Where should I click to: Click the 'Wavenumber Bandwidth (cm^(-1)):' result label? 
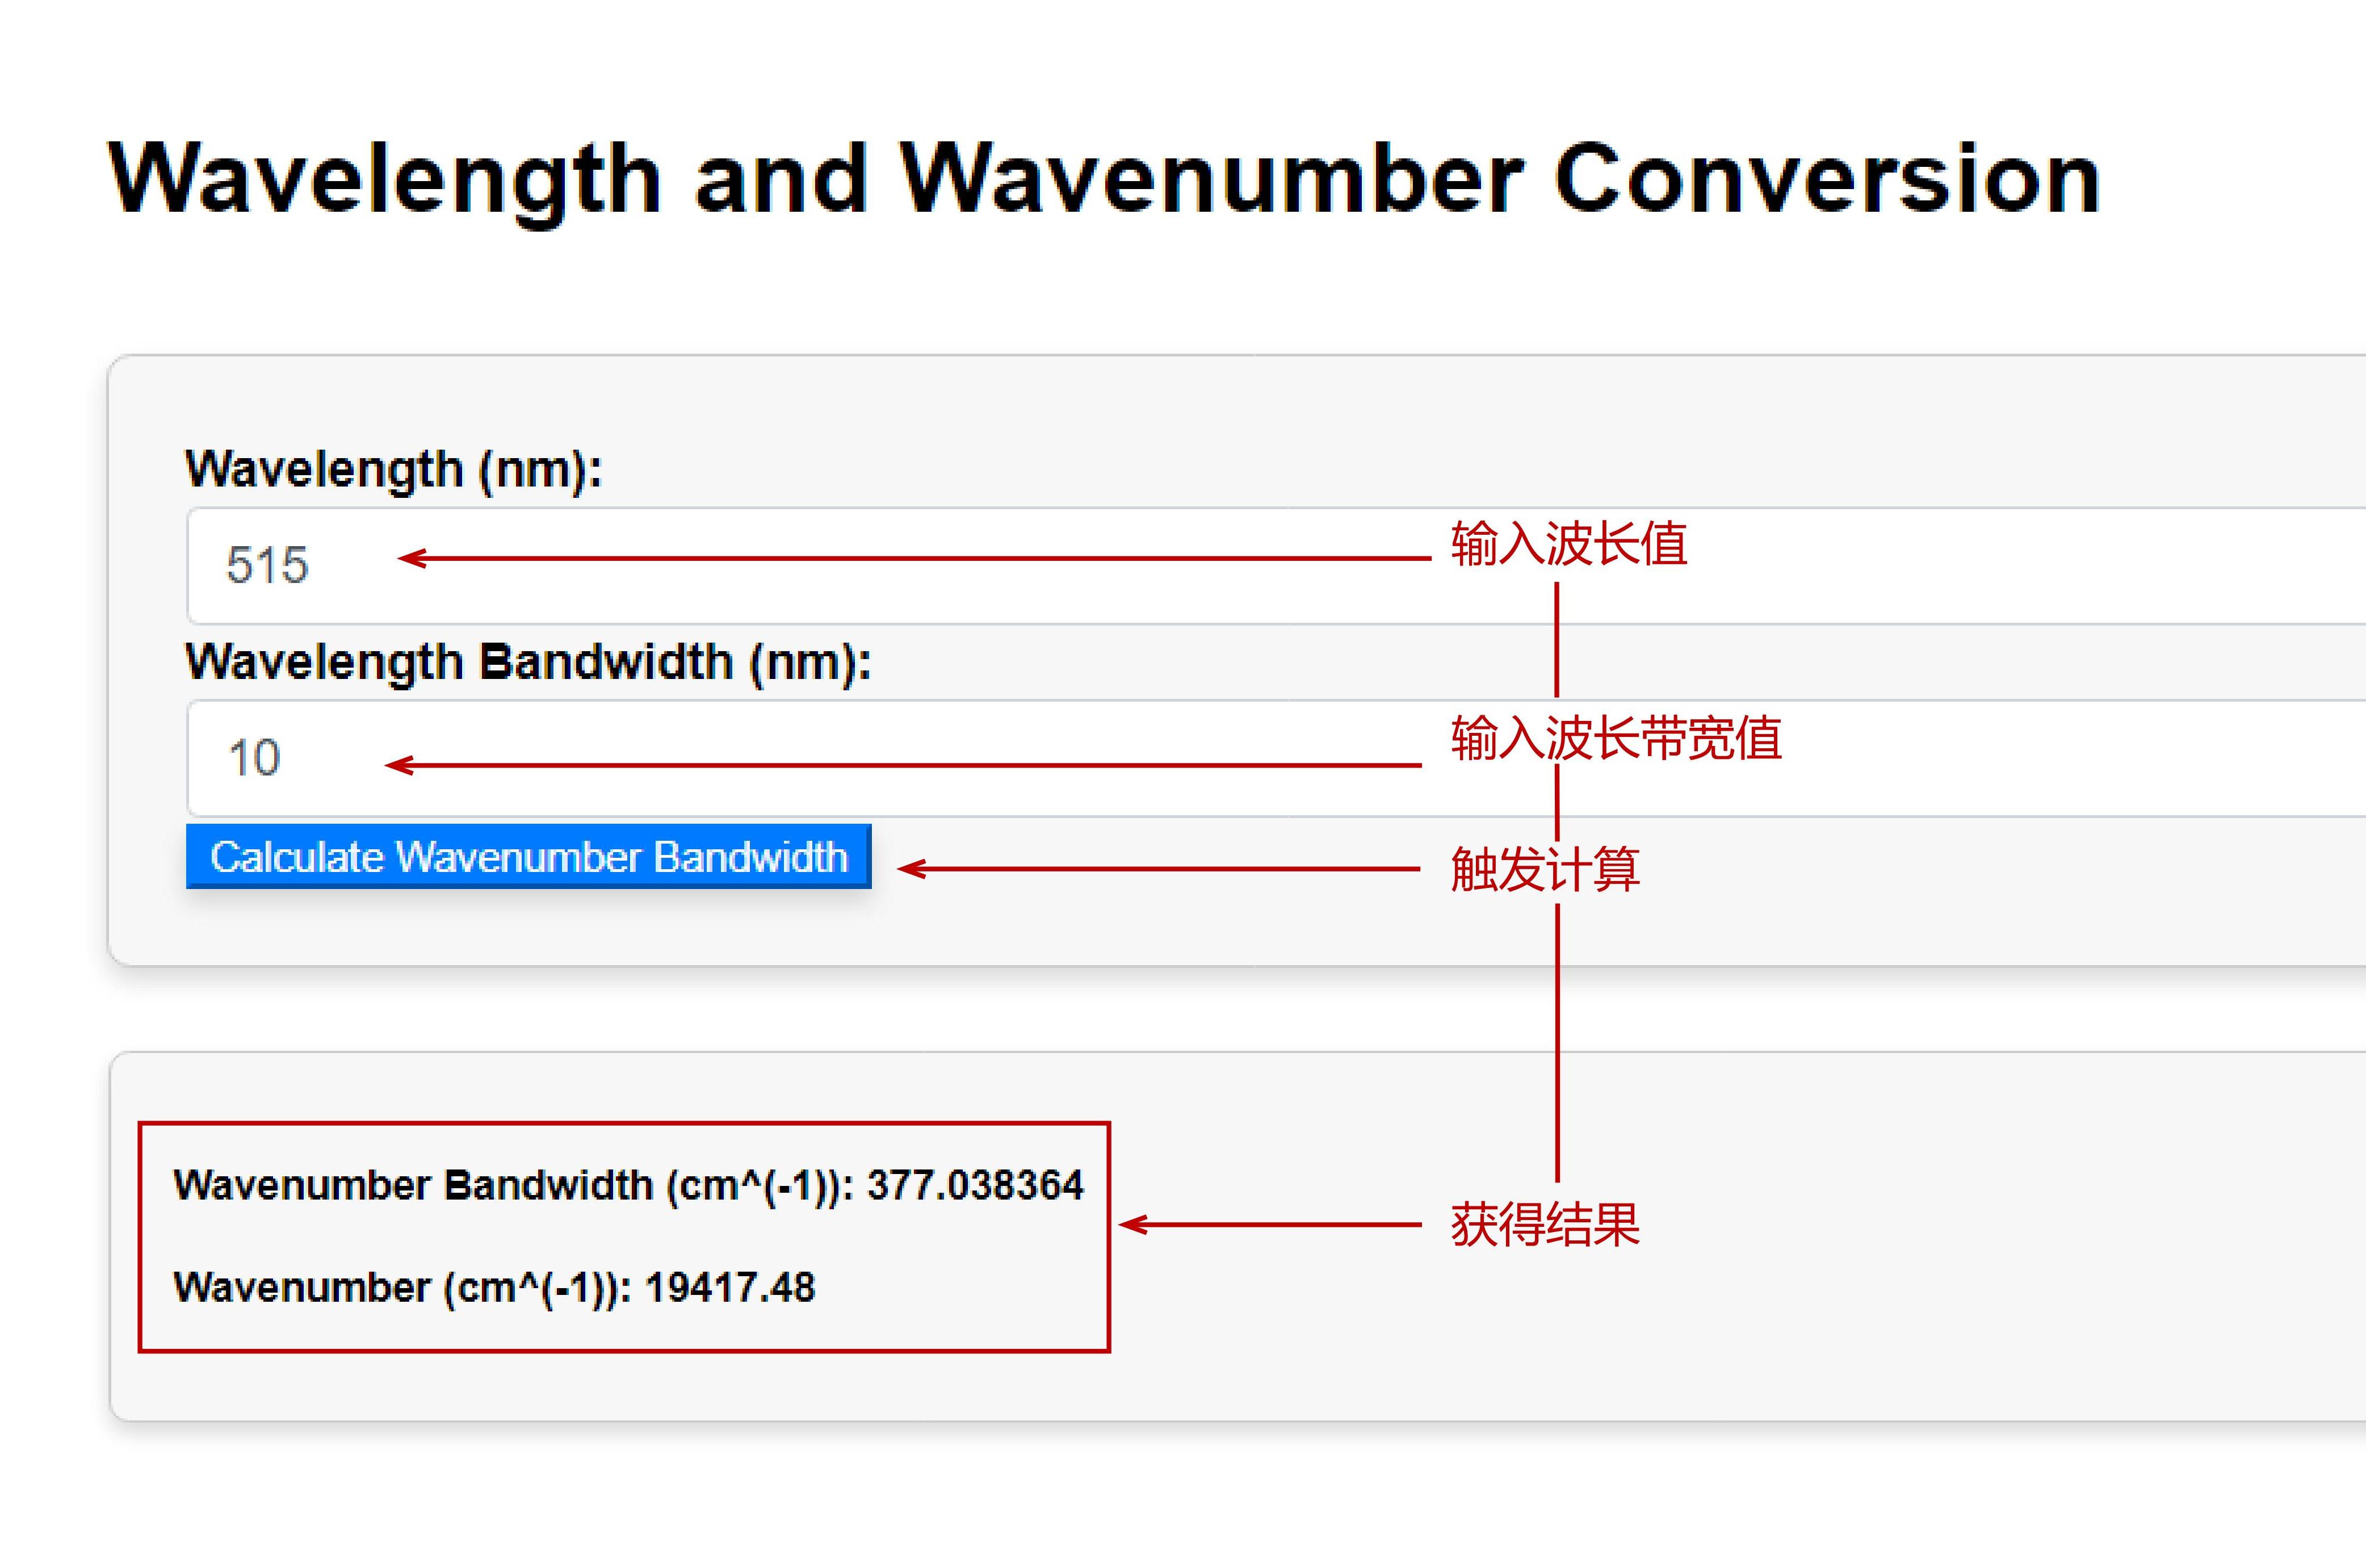[x=513, y=1185]
